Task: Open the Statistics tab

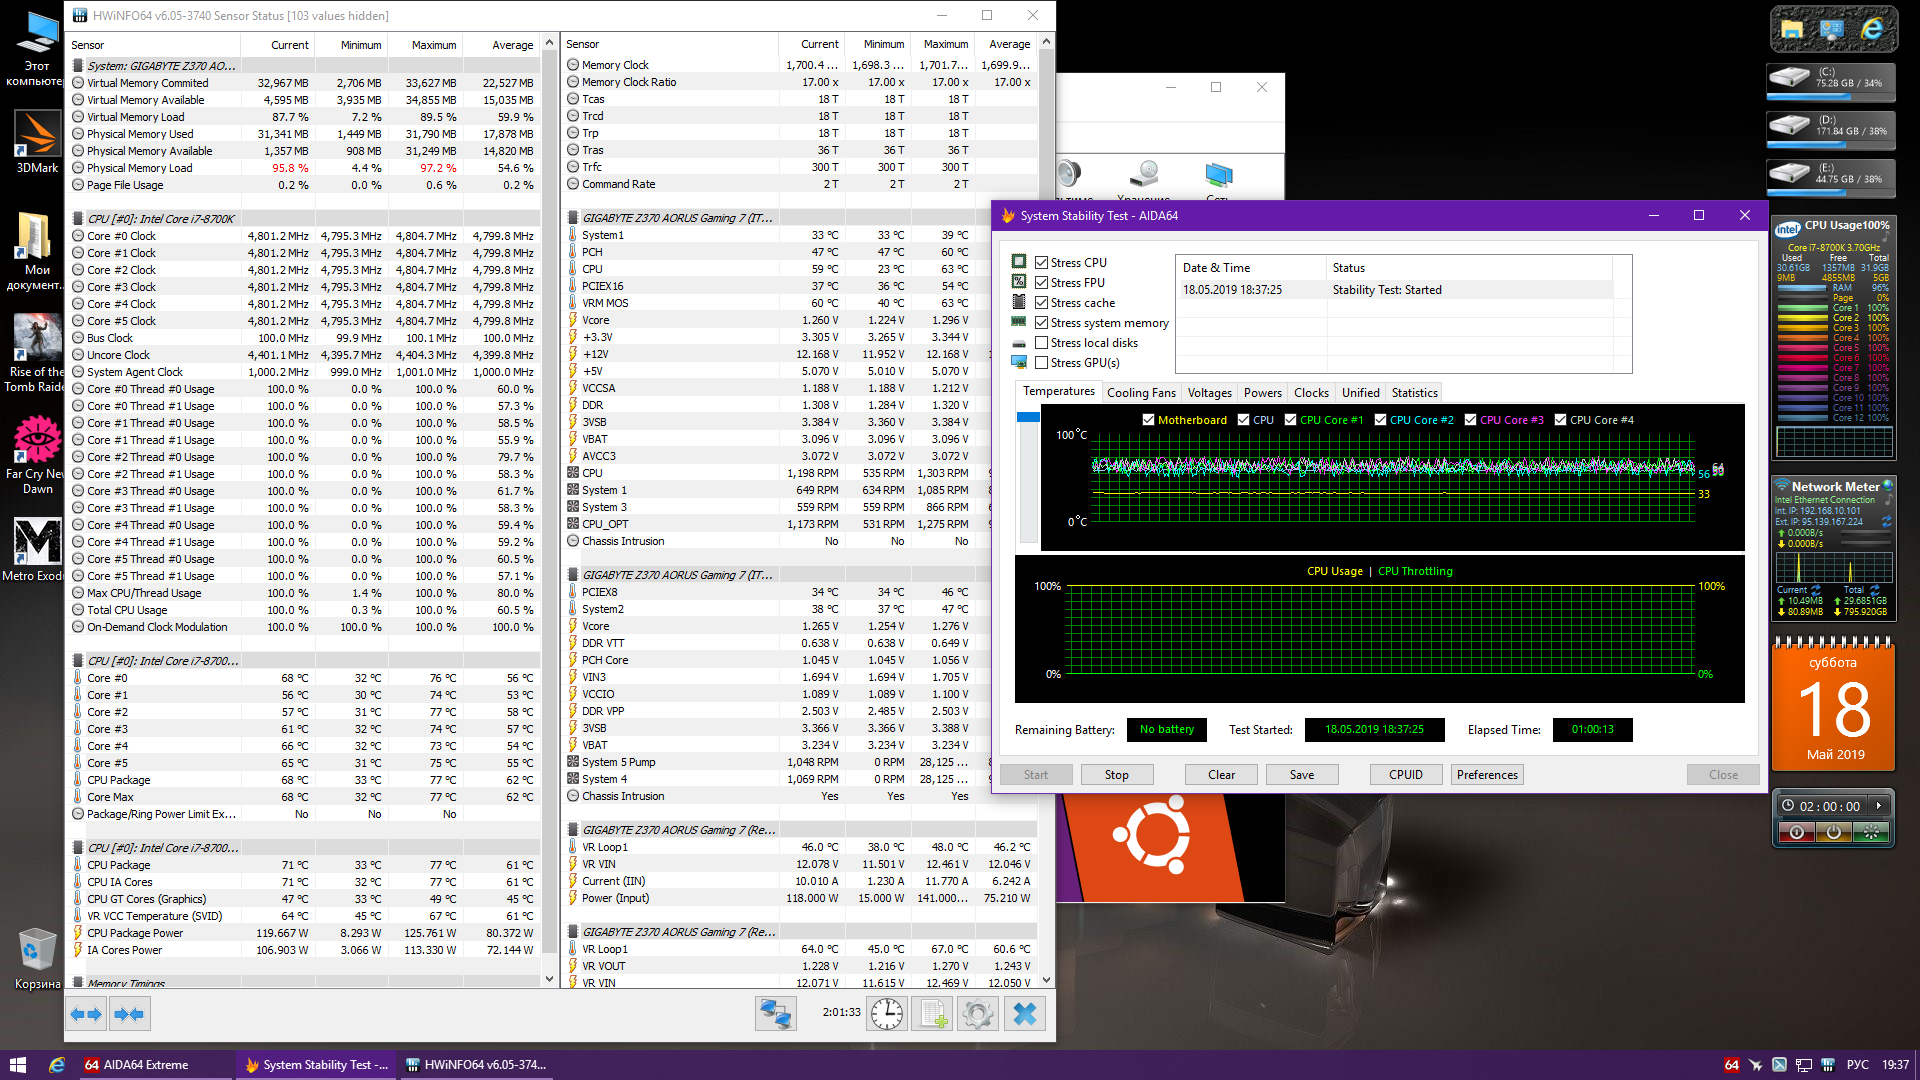Action: point(1414,393)
